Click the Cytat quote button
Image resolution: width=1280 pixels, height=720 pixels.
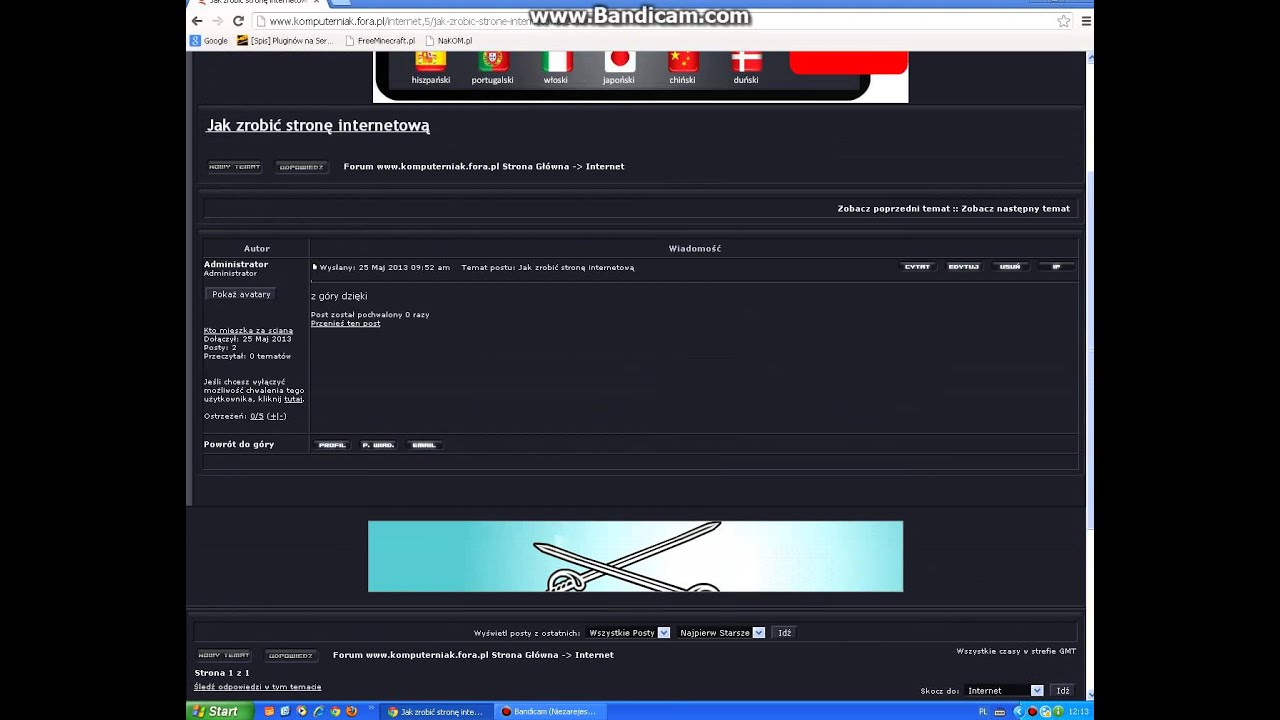[x=917, y=267]
